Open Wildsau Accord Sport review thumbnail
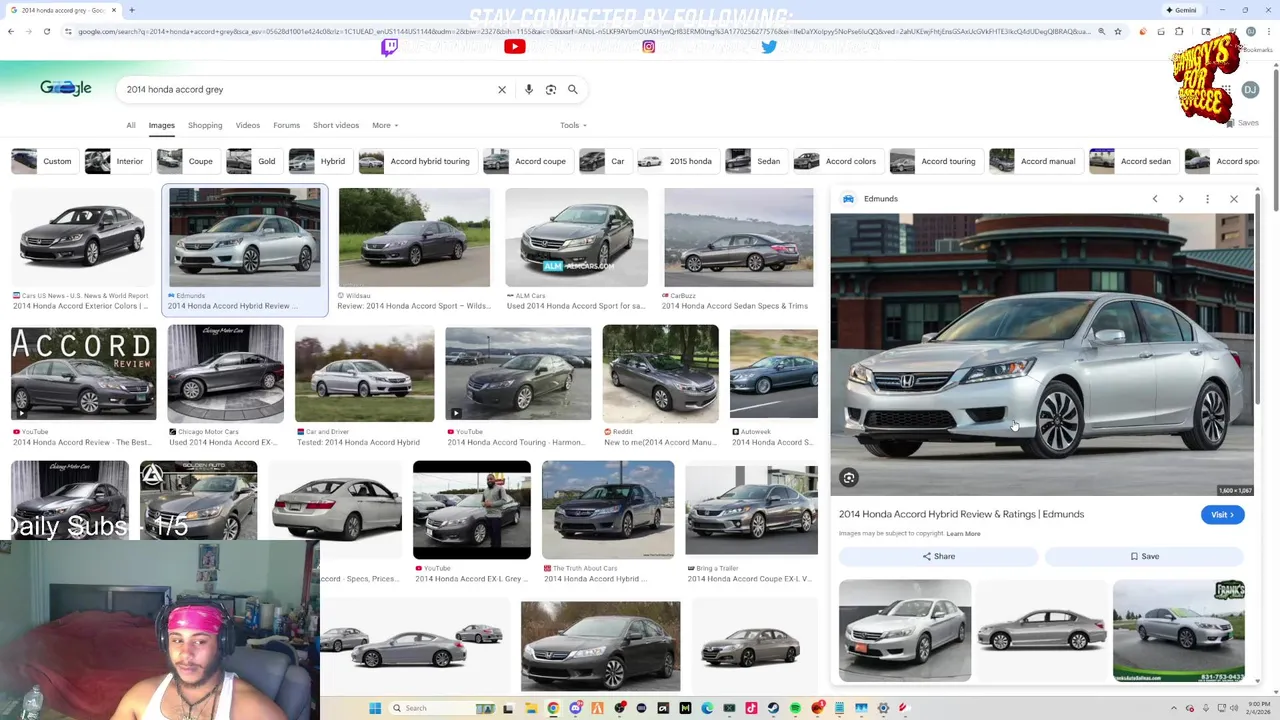The width and height of the screenshot is (1280, 720). [x=414, y=238]
